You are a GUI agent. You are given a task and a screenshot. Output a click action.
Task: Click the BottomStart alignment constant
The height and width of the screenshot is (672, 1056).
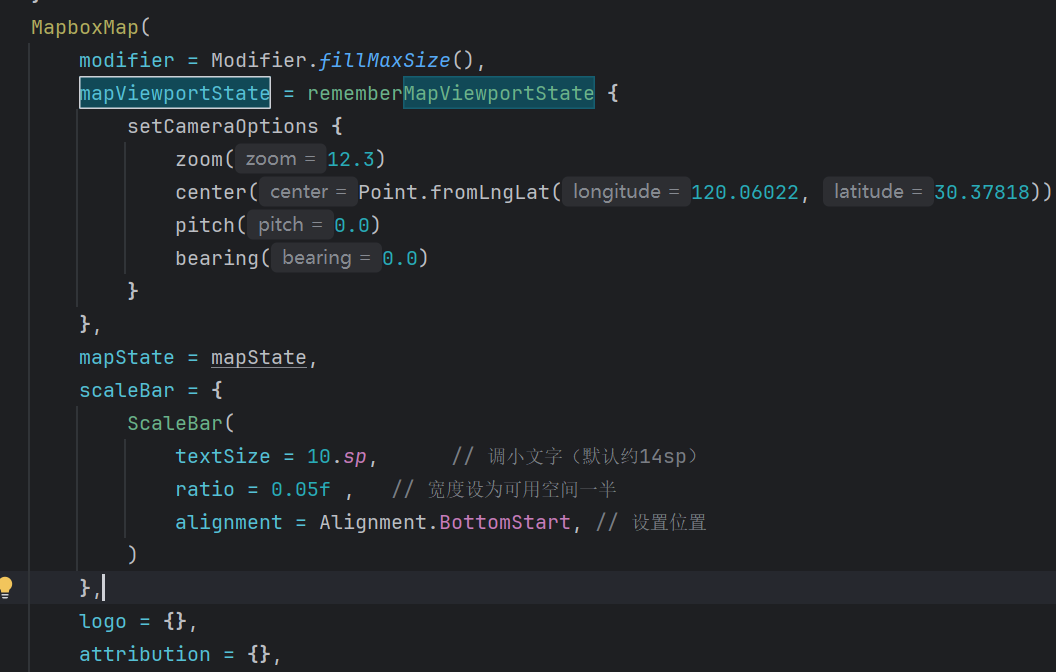(x=505, y=522)
